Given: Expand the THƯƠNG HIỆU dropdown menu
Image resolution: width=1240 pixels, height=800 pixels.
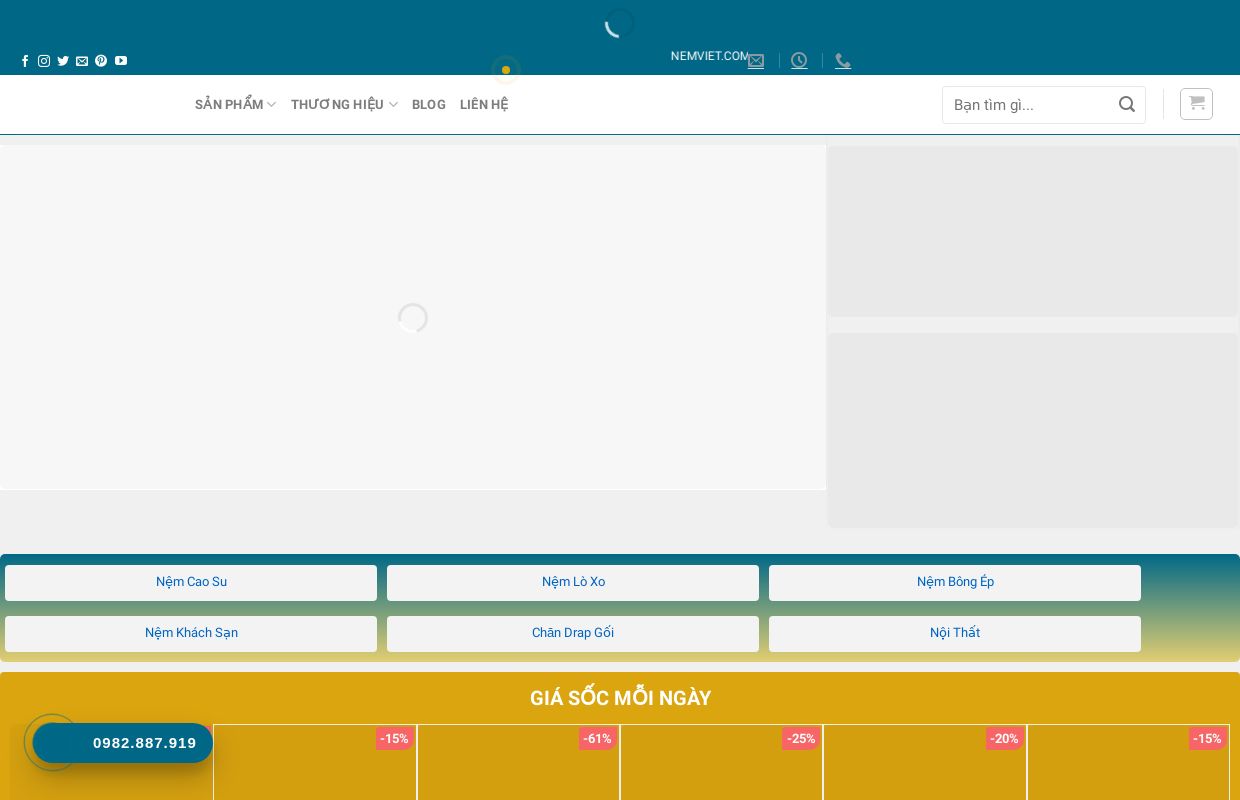Looking at the screenshot, I should (344, 105).
